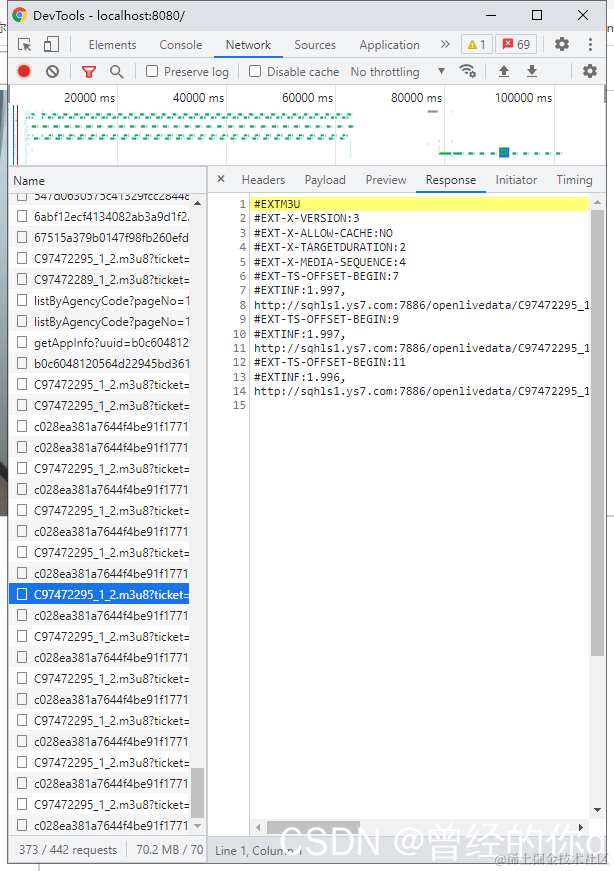The height and width of the screenshot is (871, 614).
Task: Open the No throttling dropdown
Action: tap(398, 72)
